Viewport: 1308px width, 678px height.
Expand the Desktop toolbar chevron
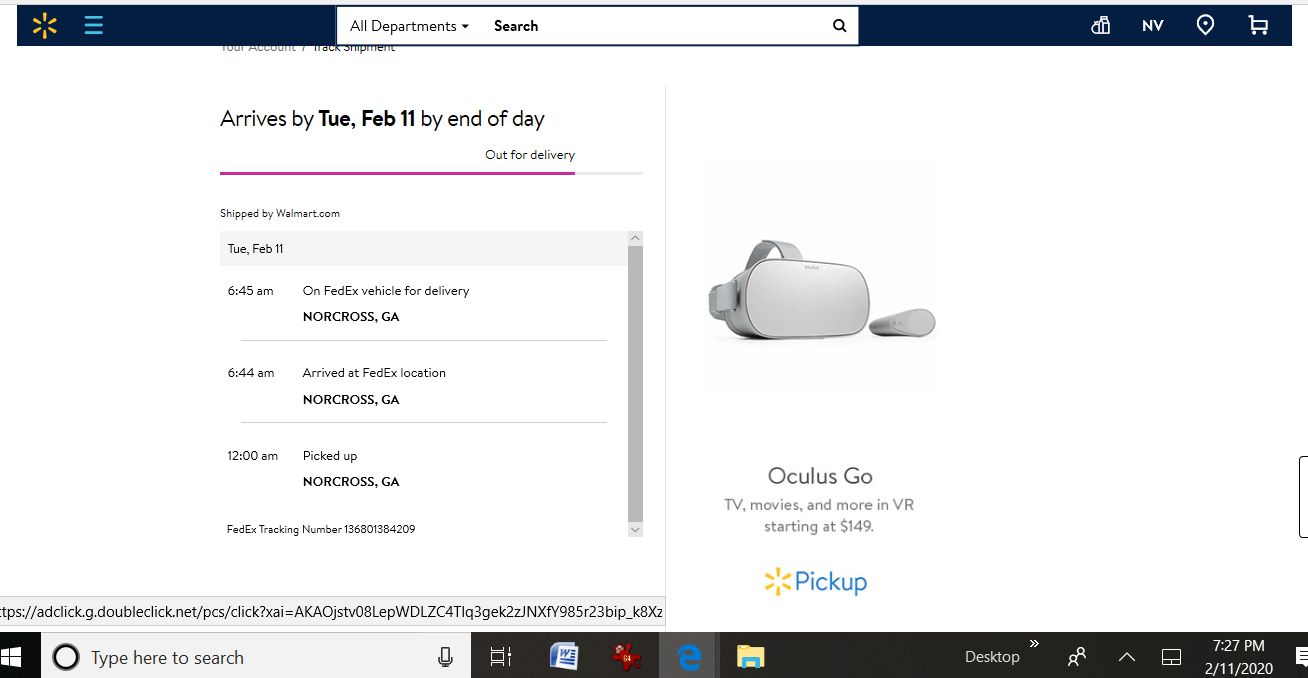(x=1034, y=644)
